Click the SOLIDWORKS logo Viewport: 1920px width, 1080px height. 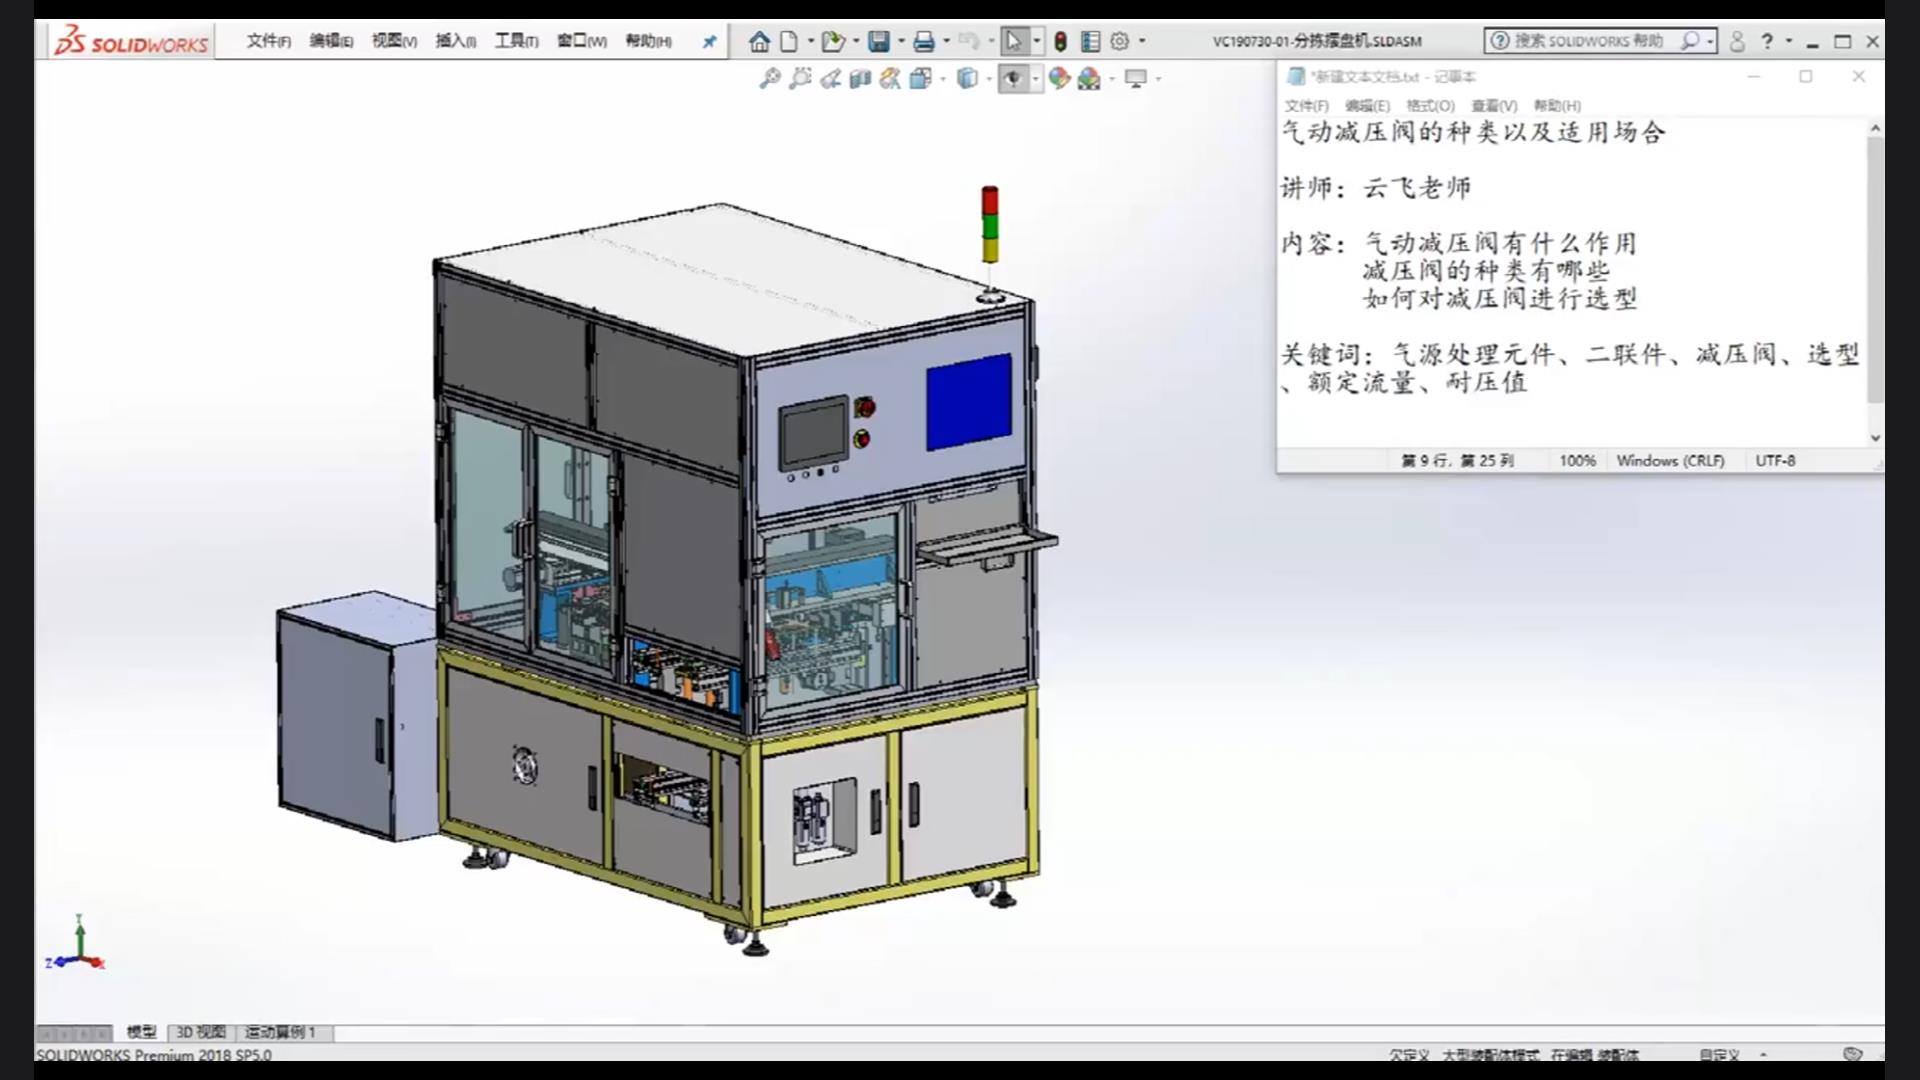coord(131,42)
